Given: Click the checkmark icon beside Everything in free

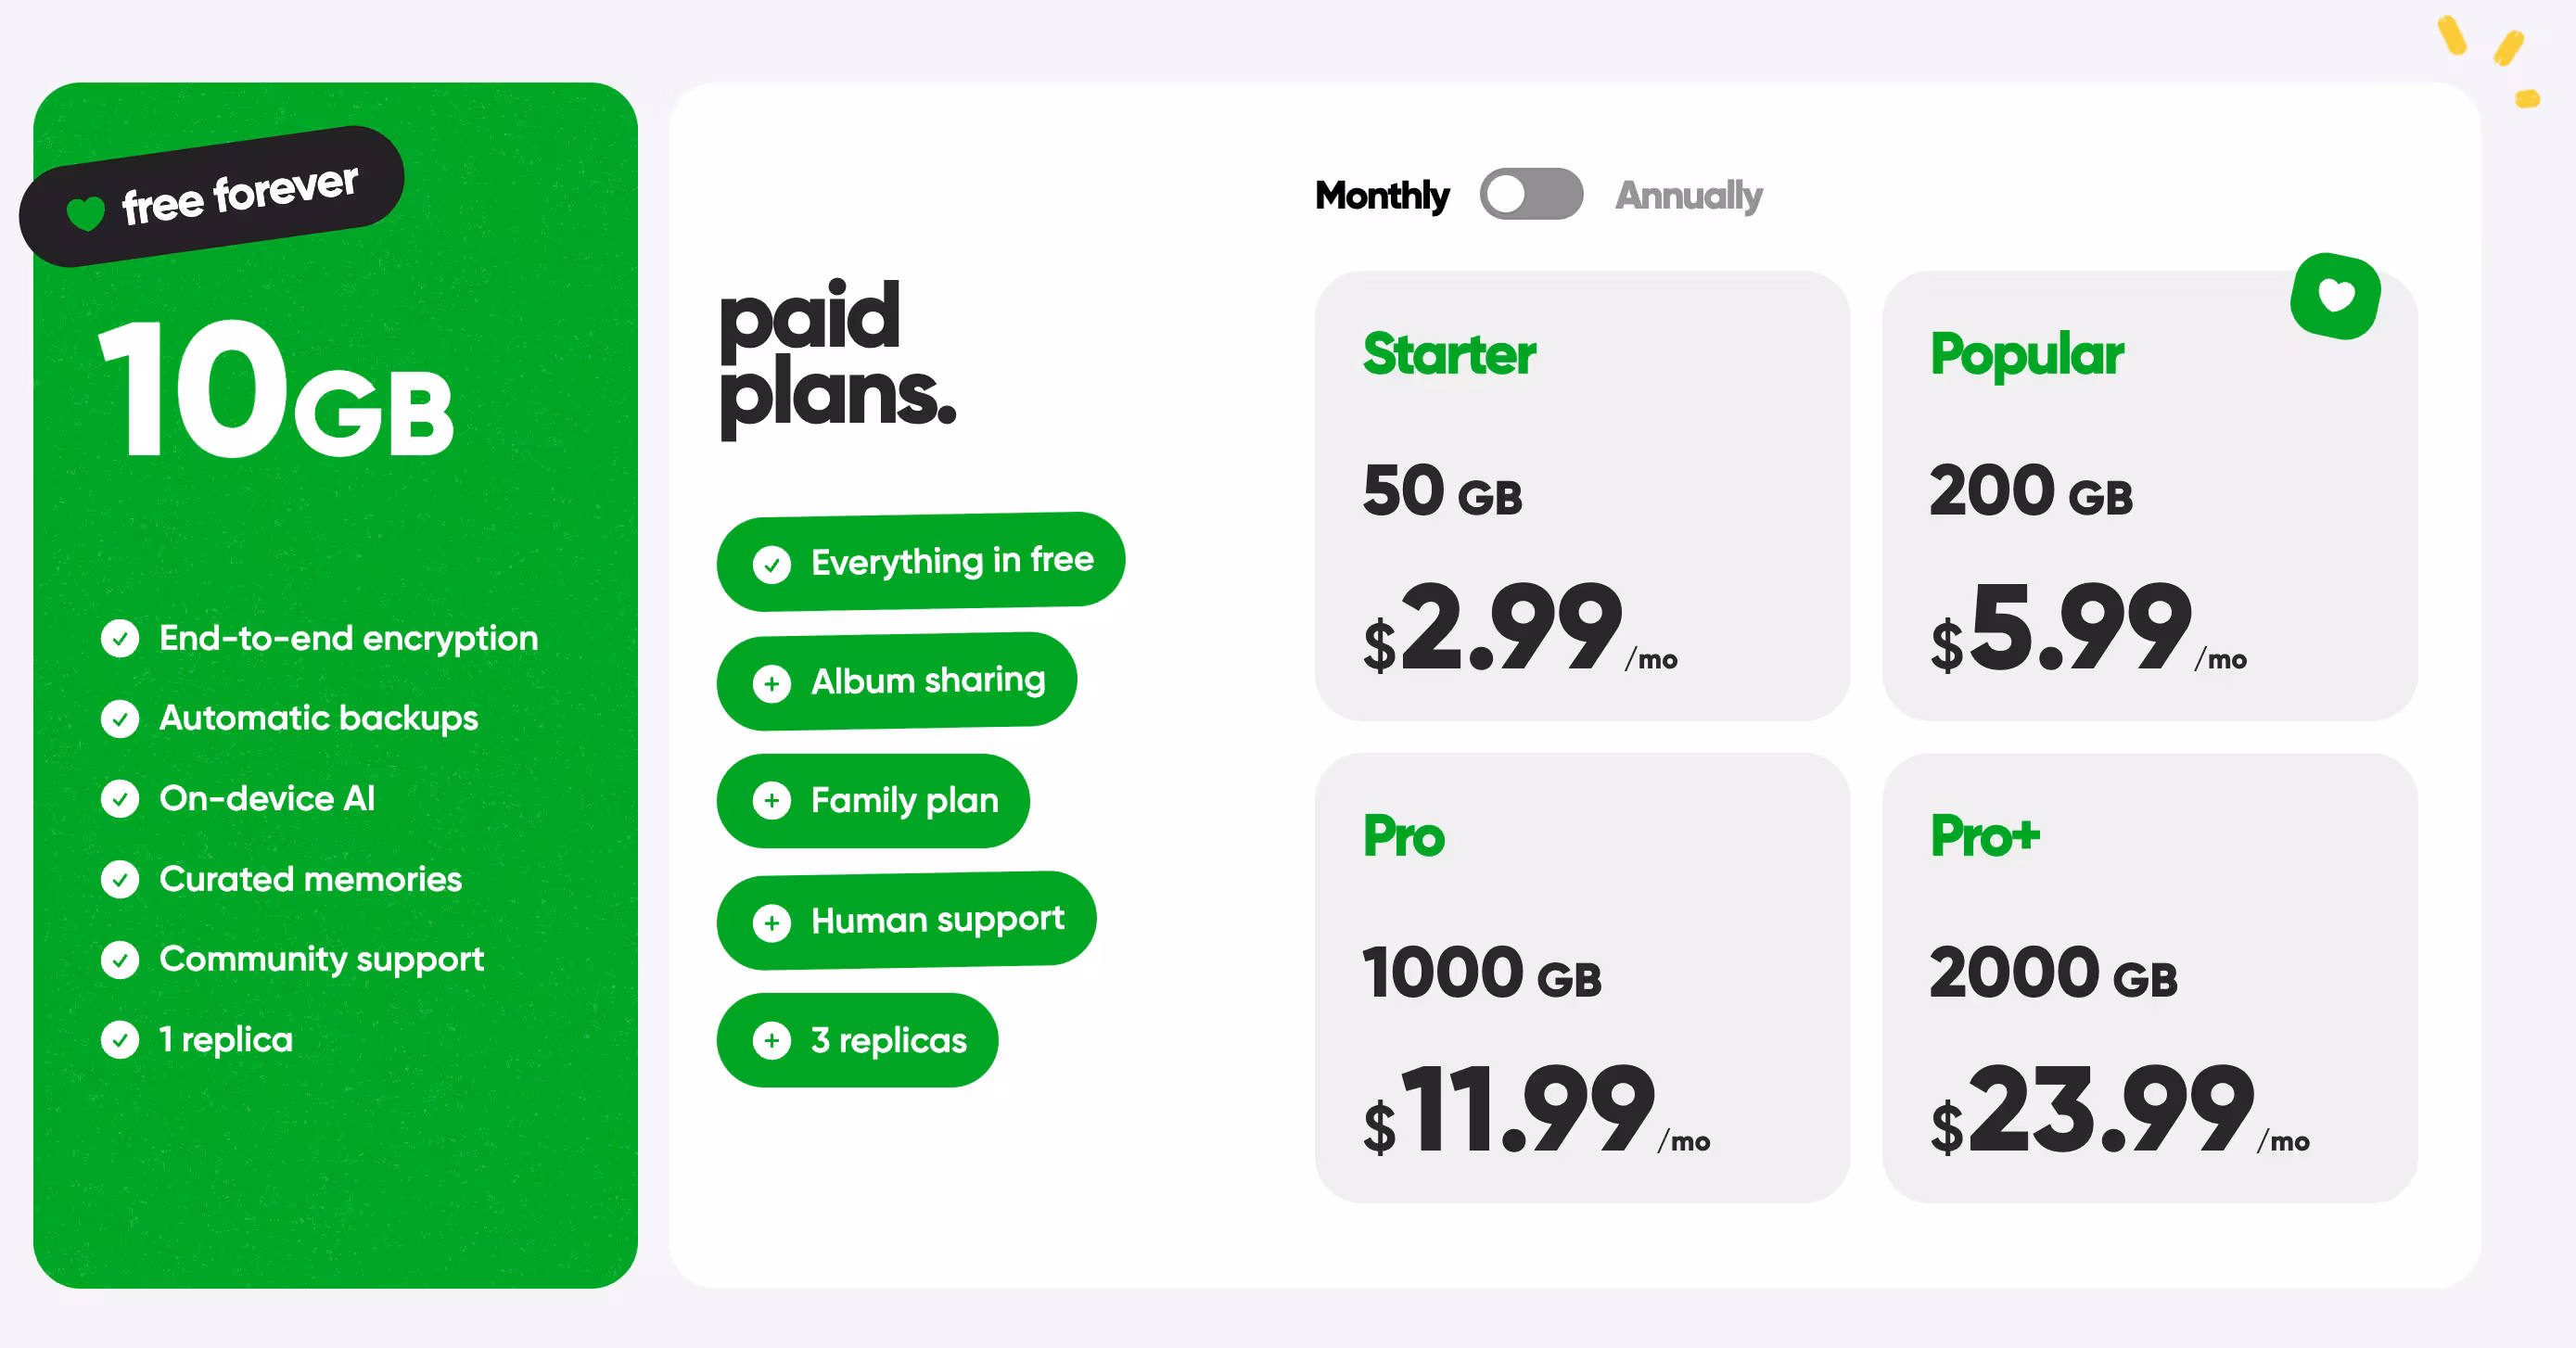Looking at the screenshot, I should tap(772, 564).
